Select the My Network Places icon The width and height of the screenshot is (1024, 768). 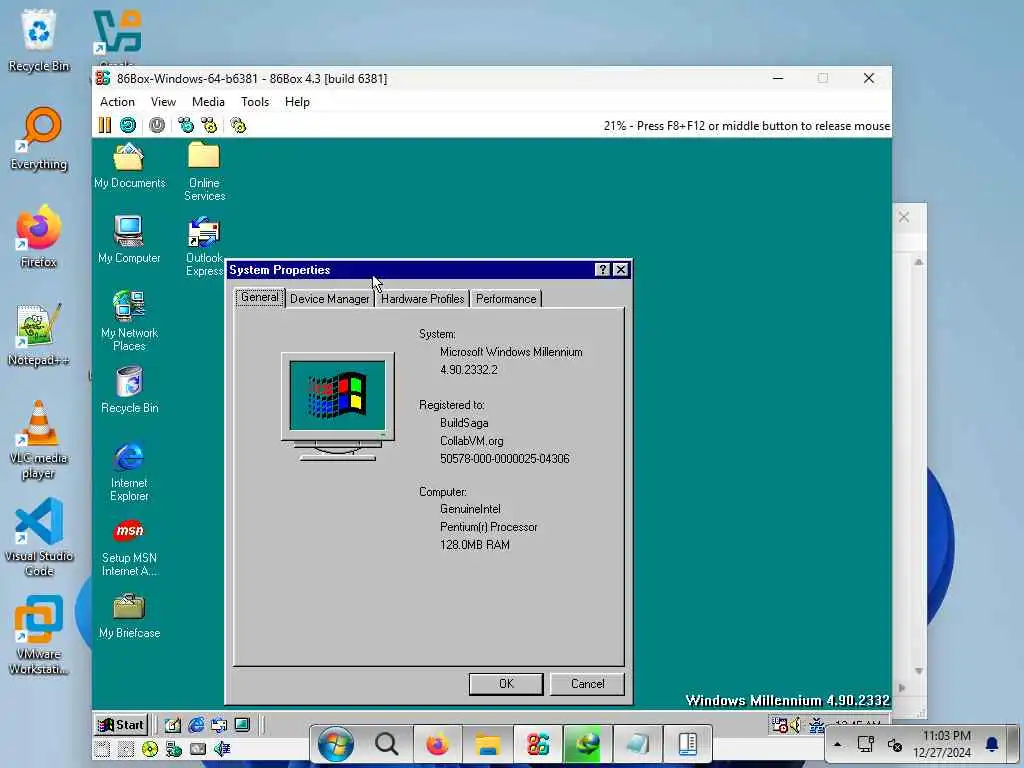click(129, 321)
